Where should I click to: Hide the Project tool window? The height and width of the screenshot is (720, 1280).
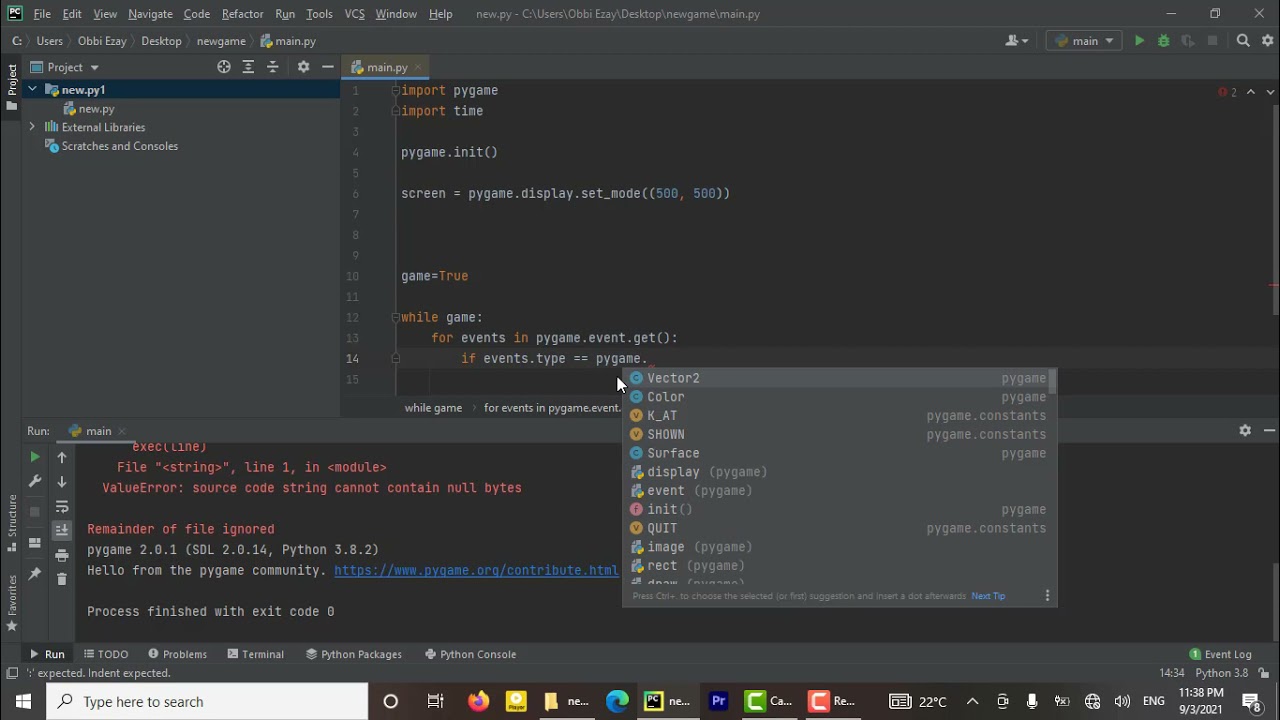[x=328, y=67]
